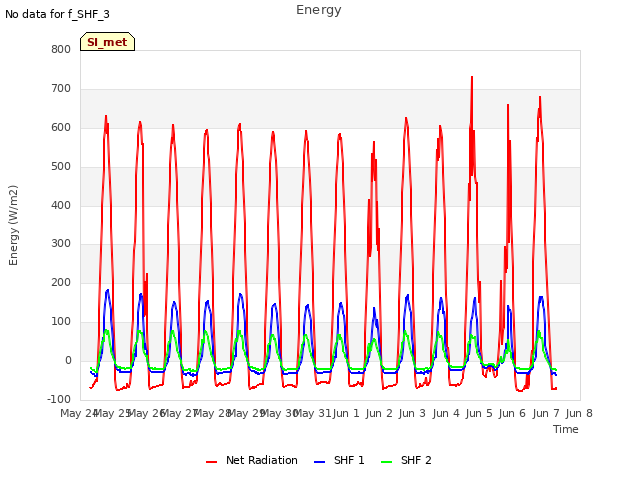Viewport: 640px width, 480px height.
Task: Click the Jun 8 x-axis date label
Action: [x=579, y=413]
